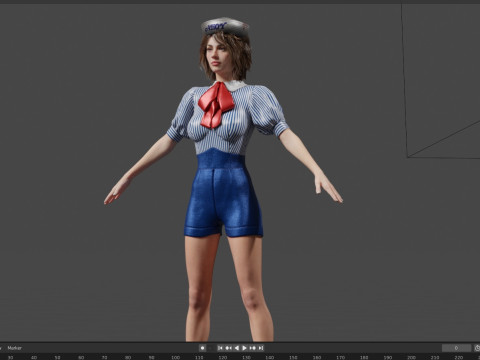This screenshot has width=480, height=360.
Task: Select the sailor hat on the character
Action: pyautogui.click(x=225, y=26)
